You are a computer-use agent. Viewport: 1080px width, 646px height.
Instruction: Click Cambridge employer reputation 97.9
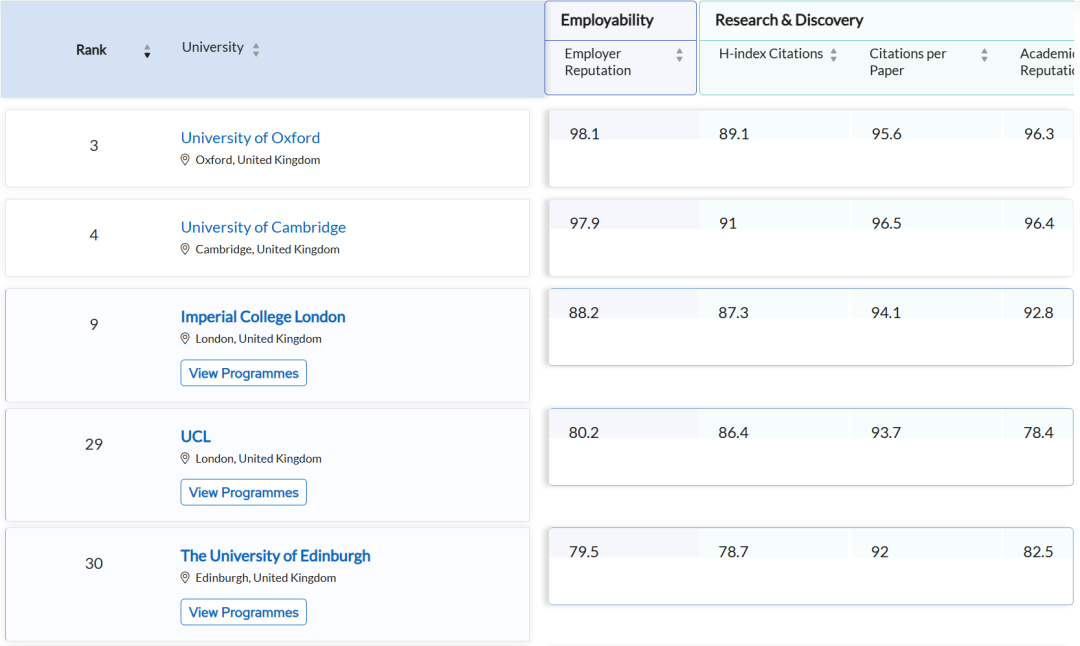[x=584, y=224]
